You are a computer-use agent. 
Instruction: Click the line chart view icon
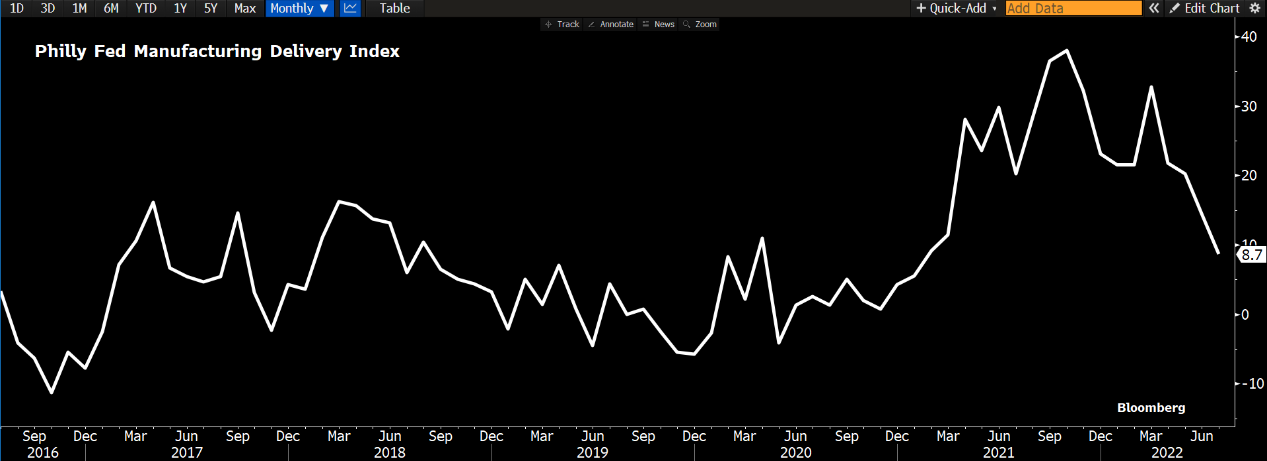[350, 8]
